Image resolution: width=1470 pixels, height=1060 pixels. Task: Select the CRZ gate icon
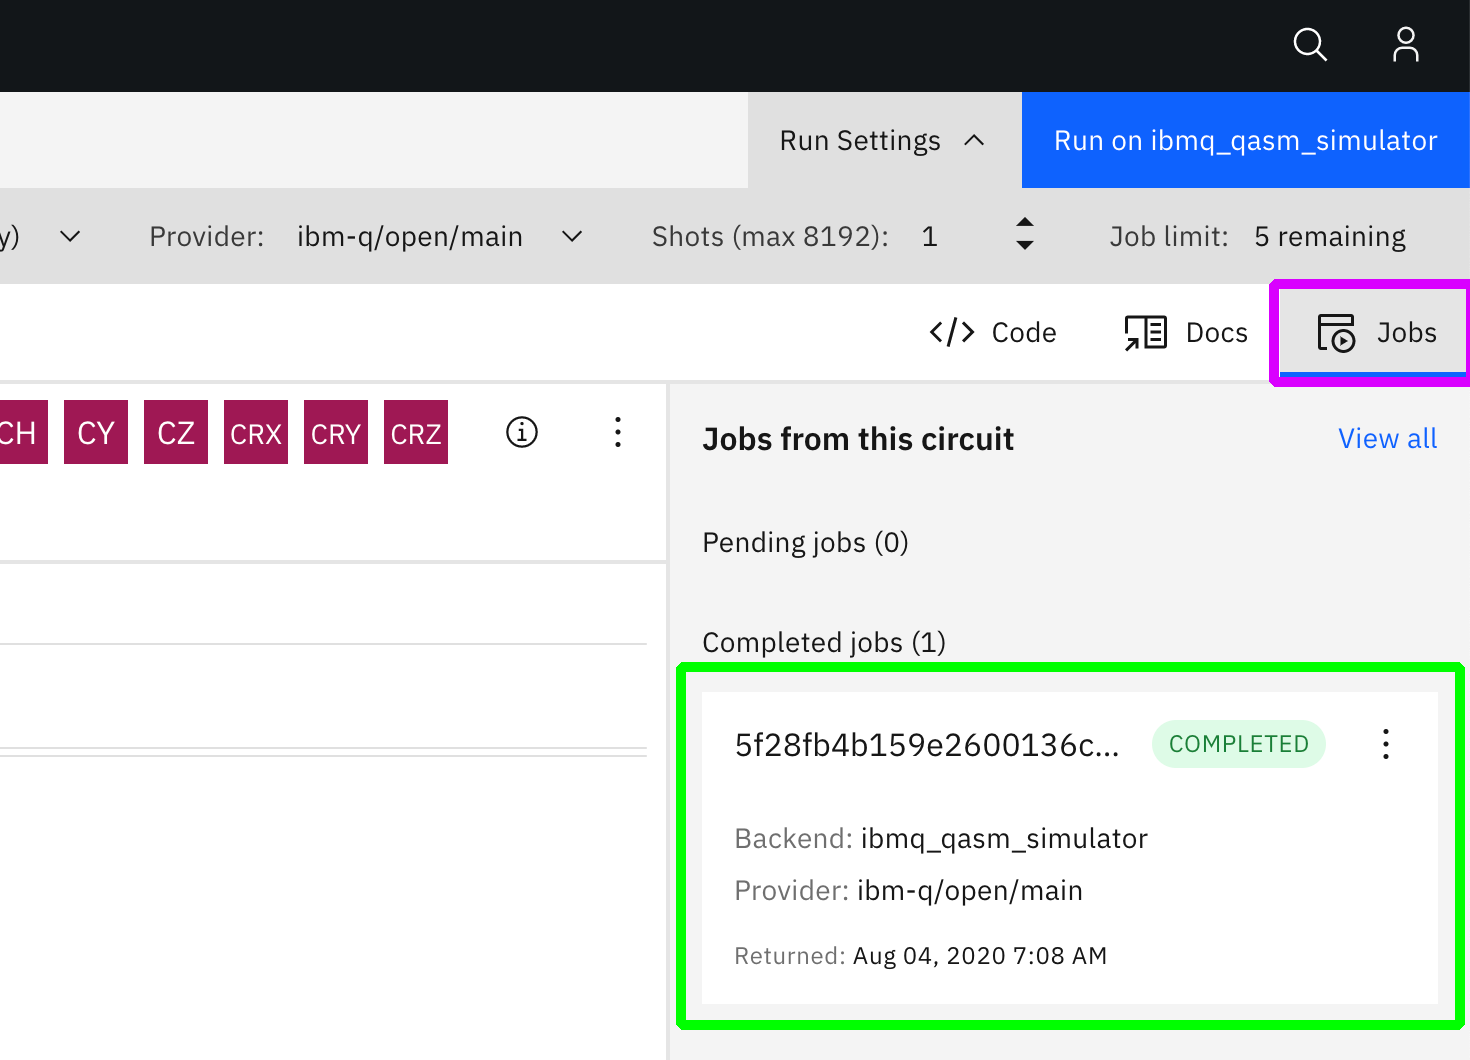click(x=416, y=433)
